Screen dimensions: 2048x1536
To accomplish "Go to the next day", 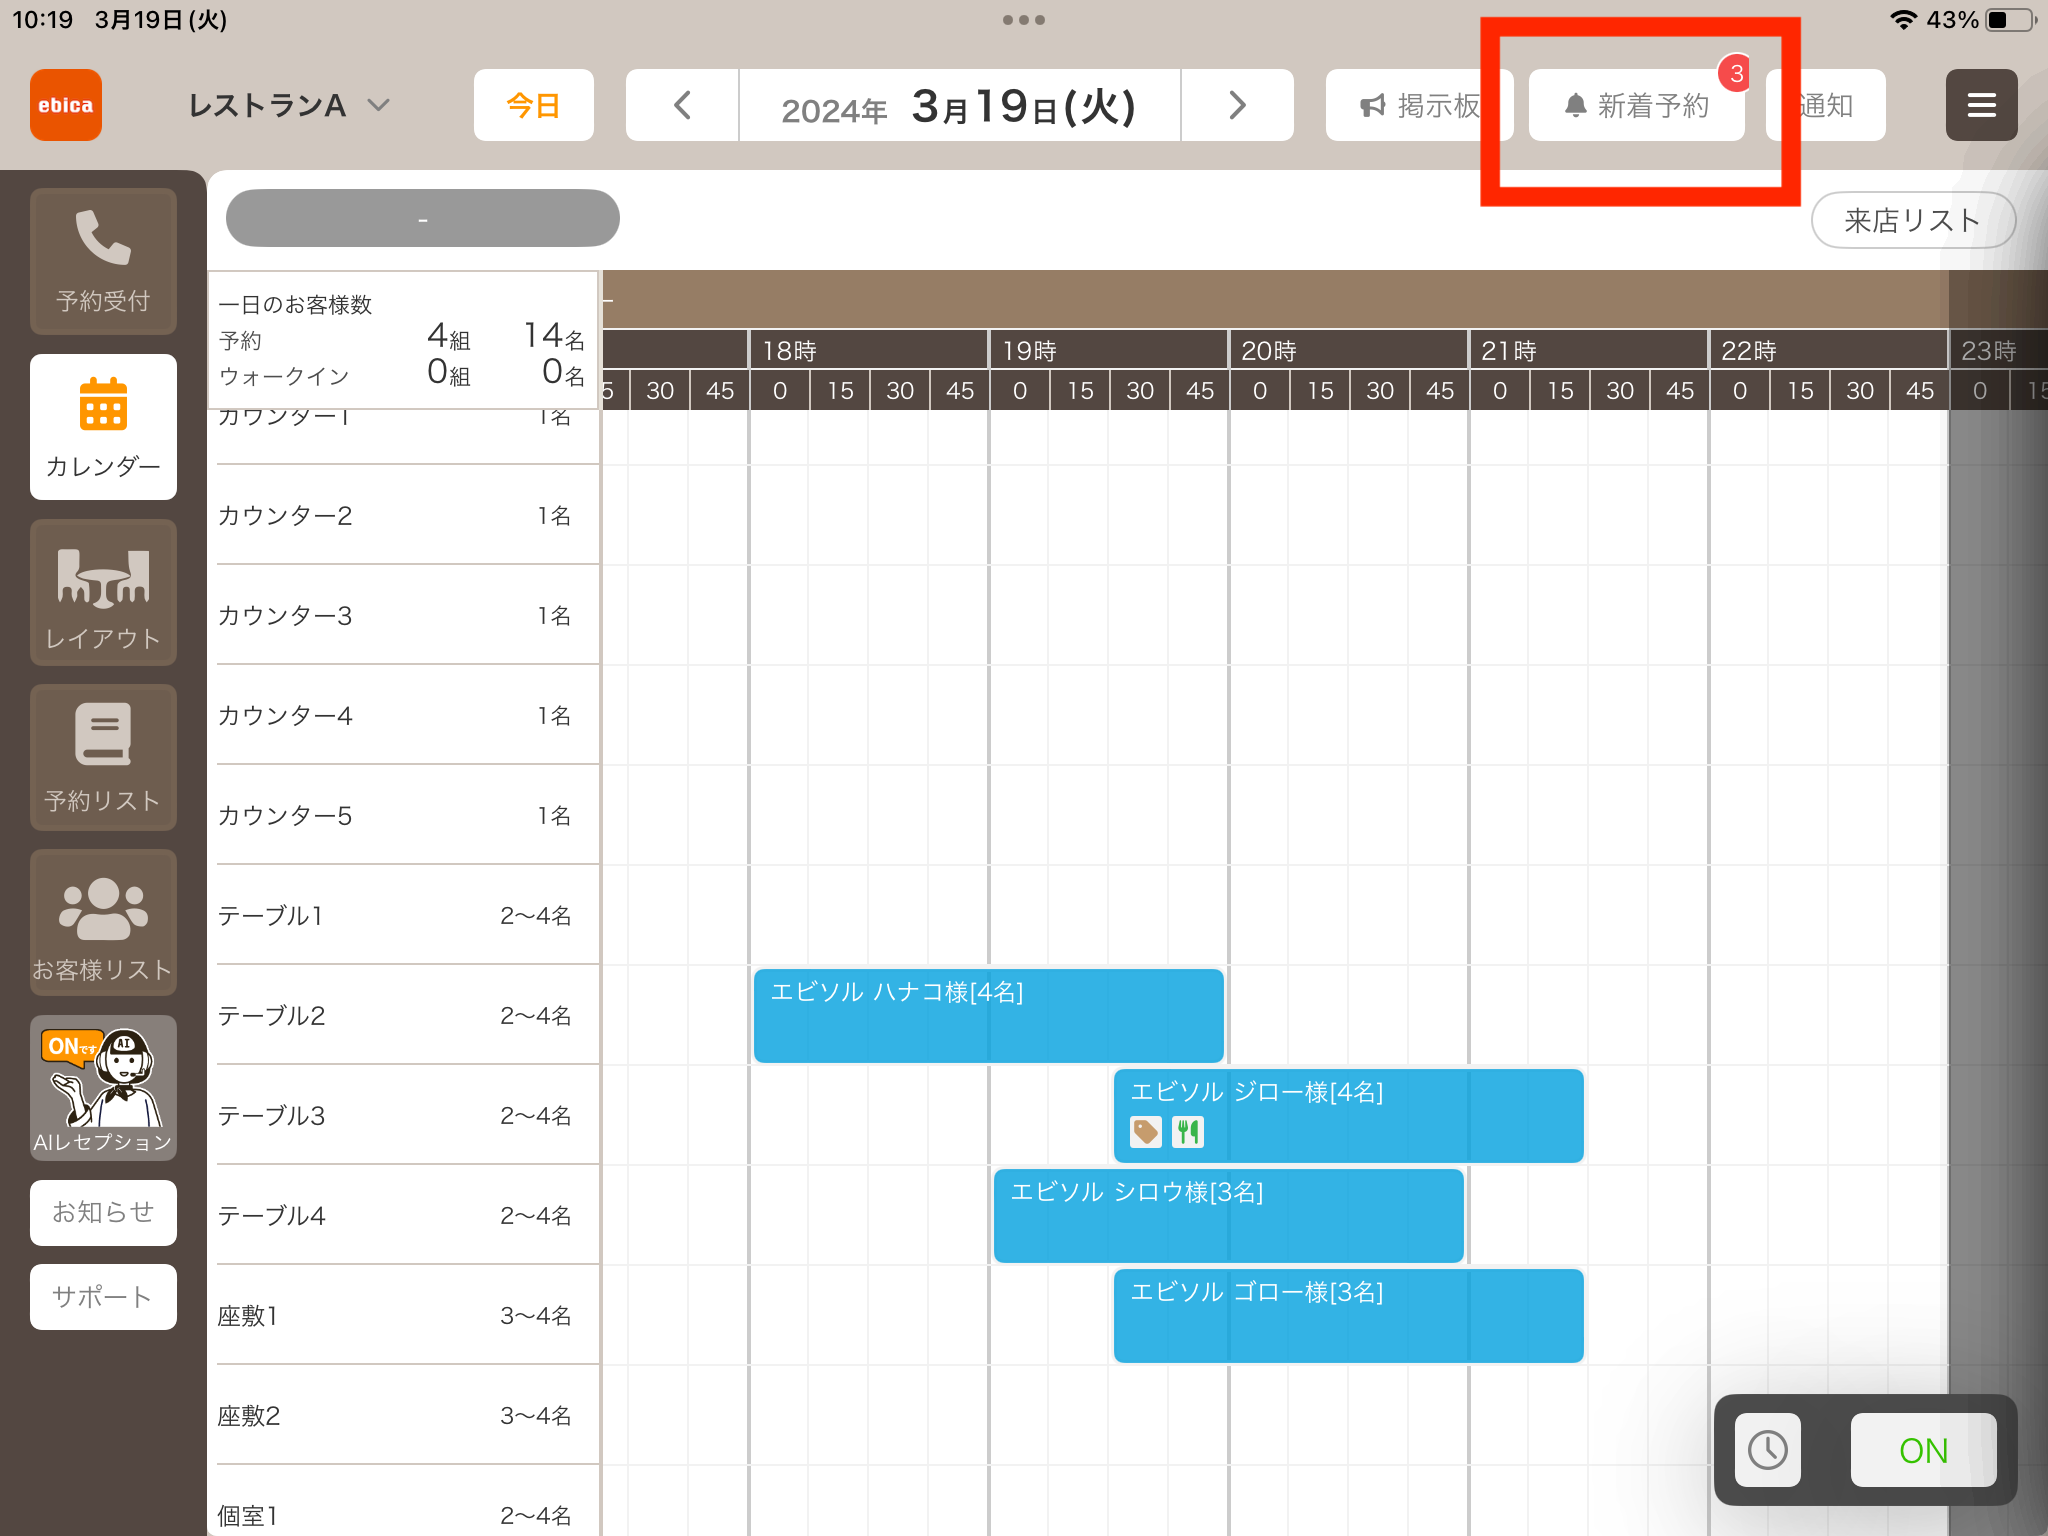I will coord(1237,105).
